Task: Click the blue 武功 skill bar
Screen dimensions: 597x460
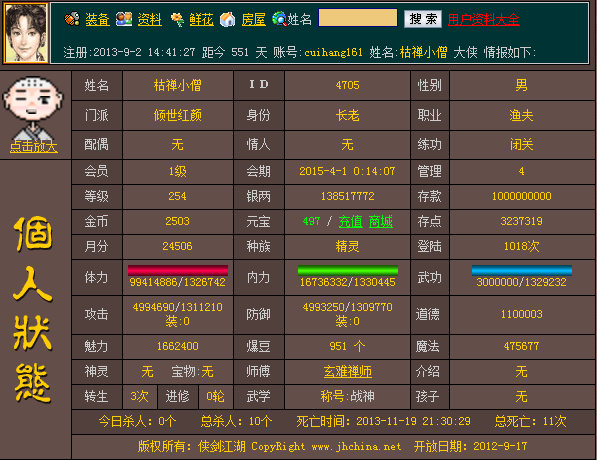Action: (522, 270)
